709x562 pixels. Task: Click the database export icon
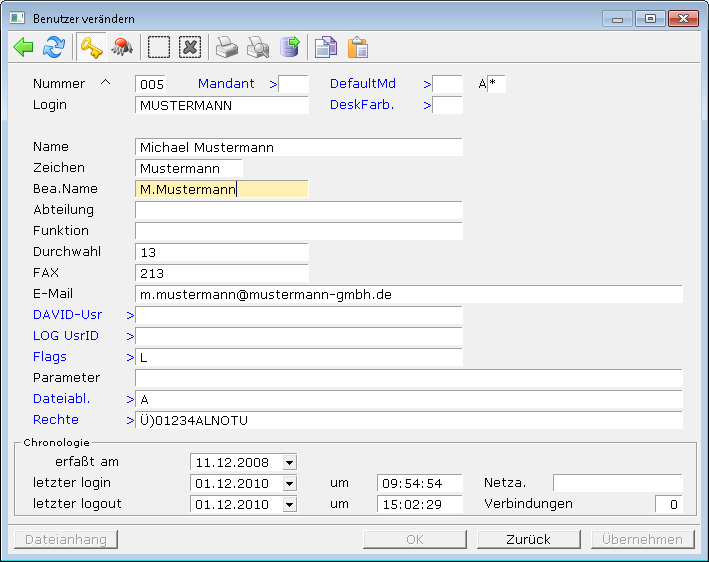pos(290,47)
